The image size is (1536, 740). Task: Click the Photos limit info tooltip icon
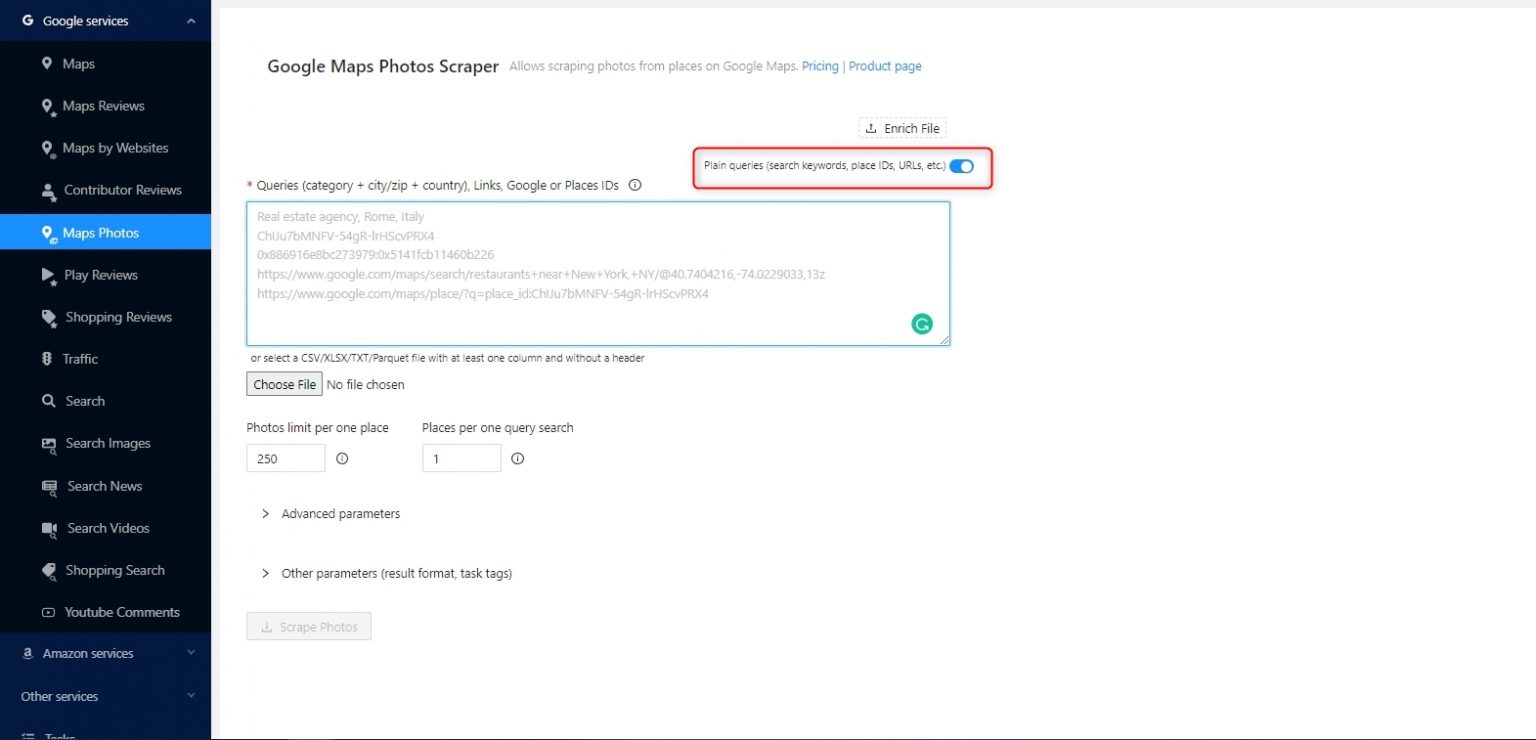[x=342, y=458]
